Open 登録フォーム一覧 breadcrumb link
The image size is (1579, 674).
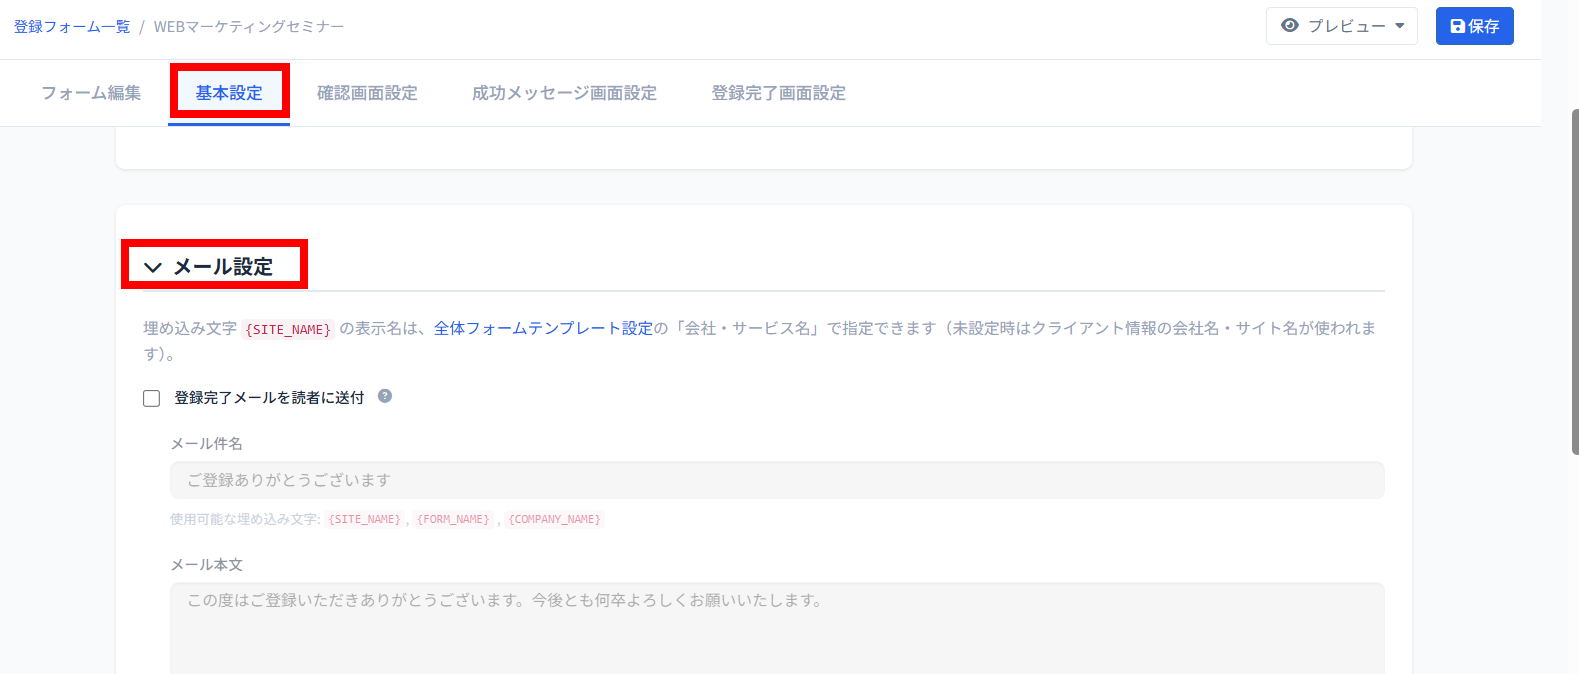(72, 27)
